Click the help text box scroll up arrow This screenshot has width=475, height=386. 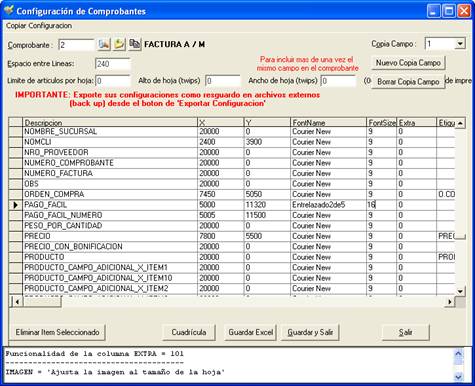[459, 353]
